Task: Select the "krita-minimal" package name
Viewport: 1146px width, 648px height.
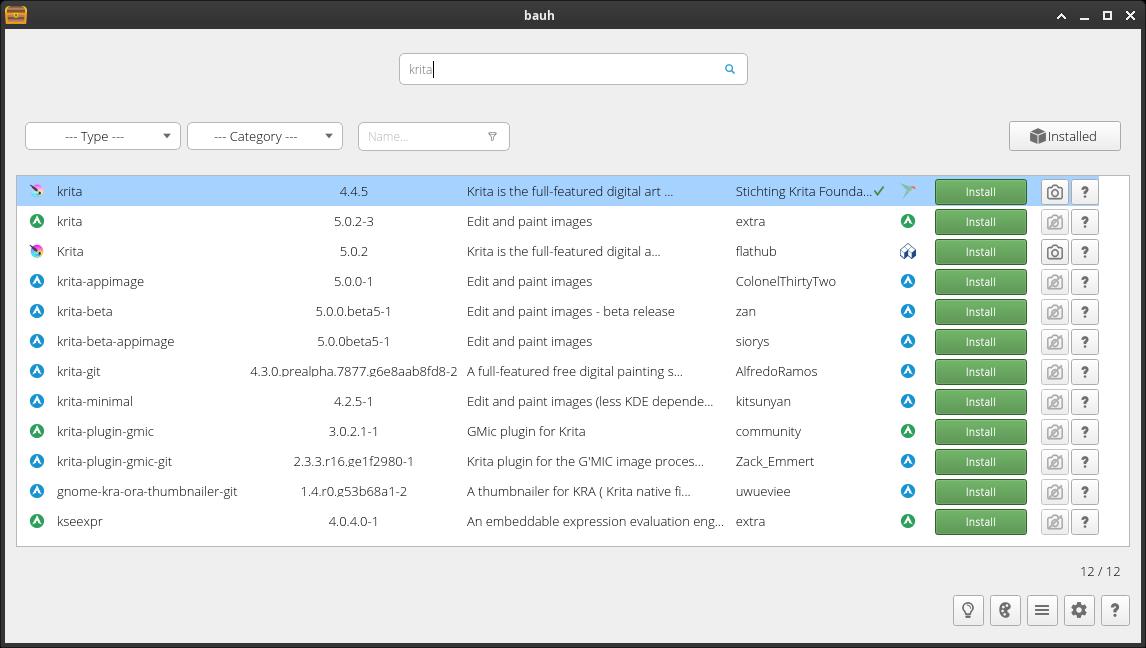Action: click(95, 401)
